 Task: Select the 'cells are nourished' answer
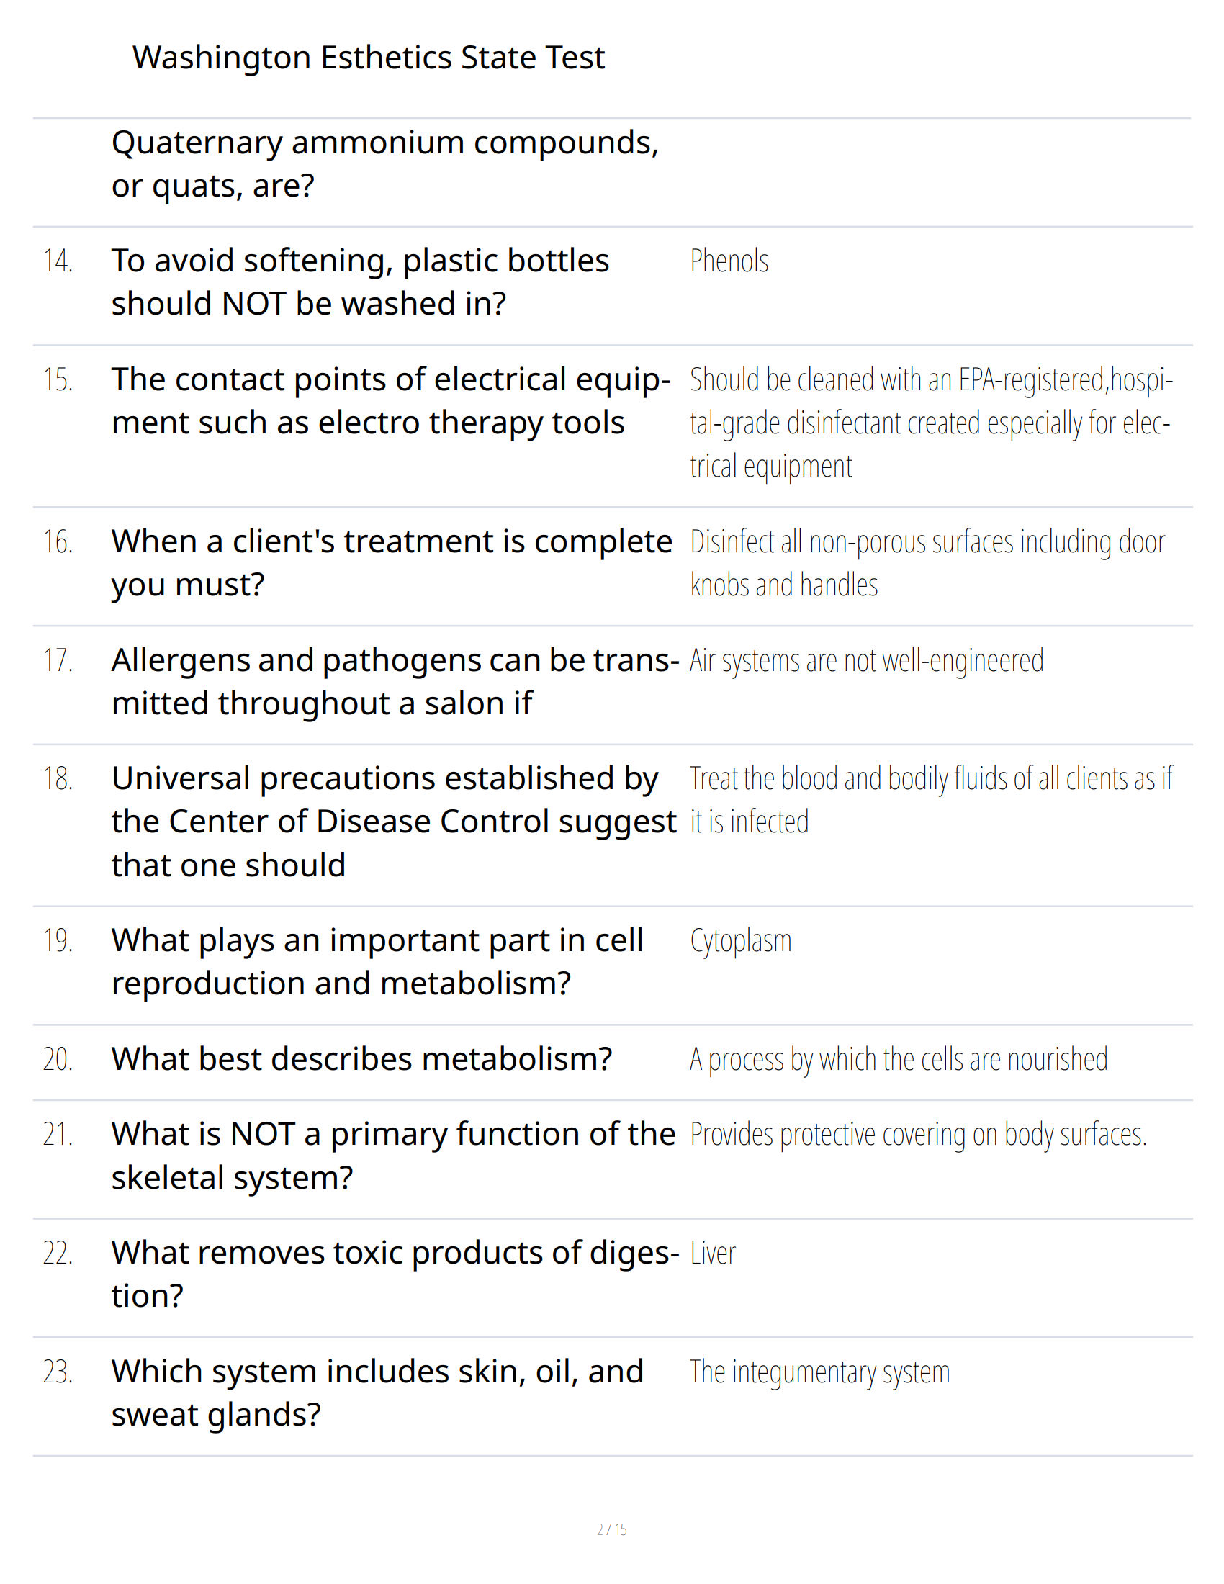pos(898,1059)
